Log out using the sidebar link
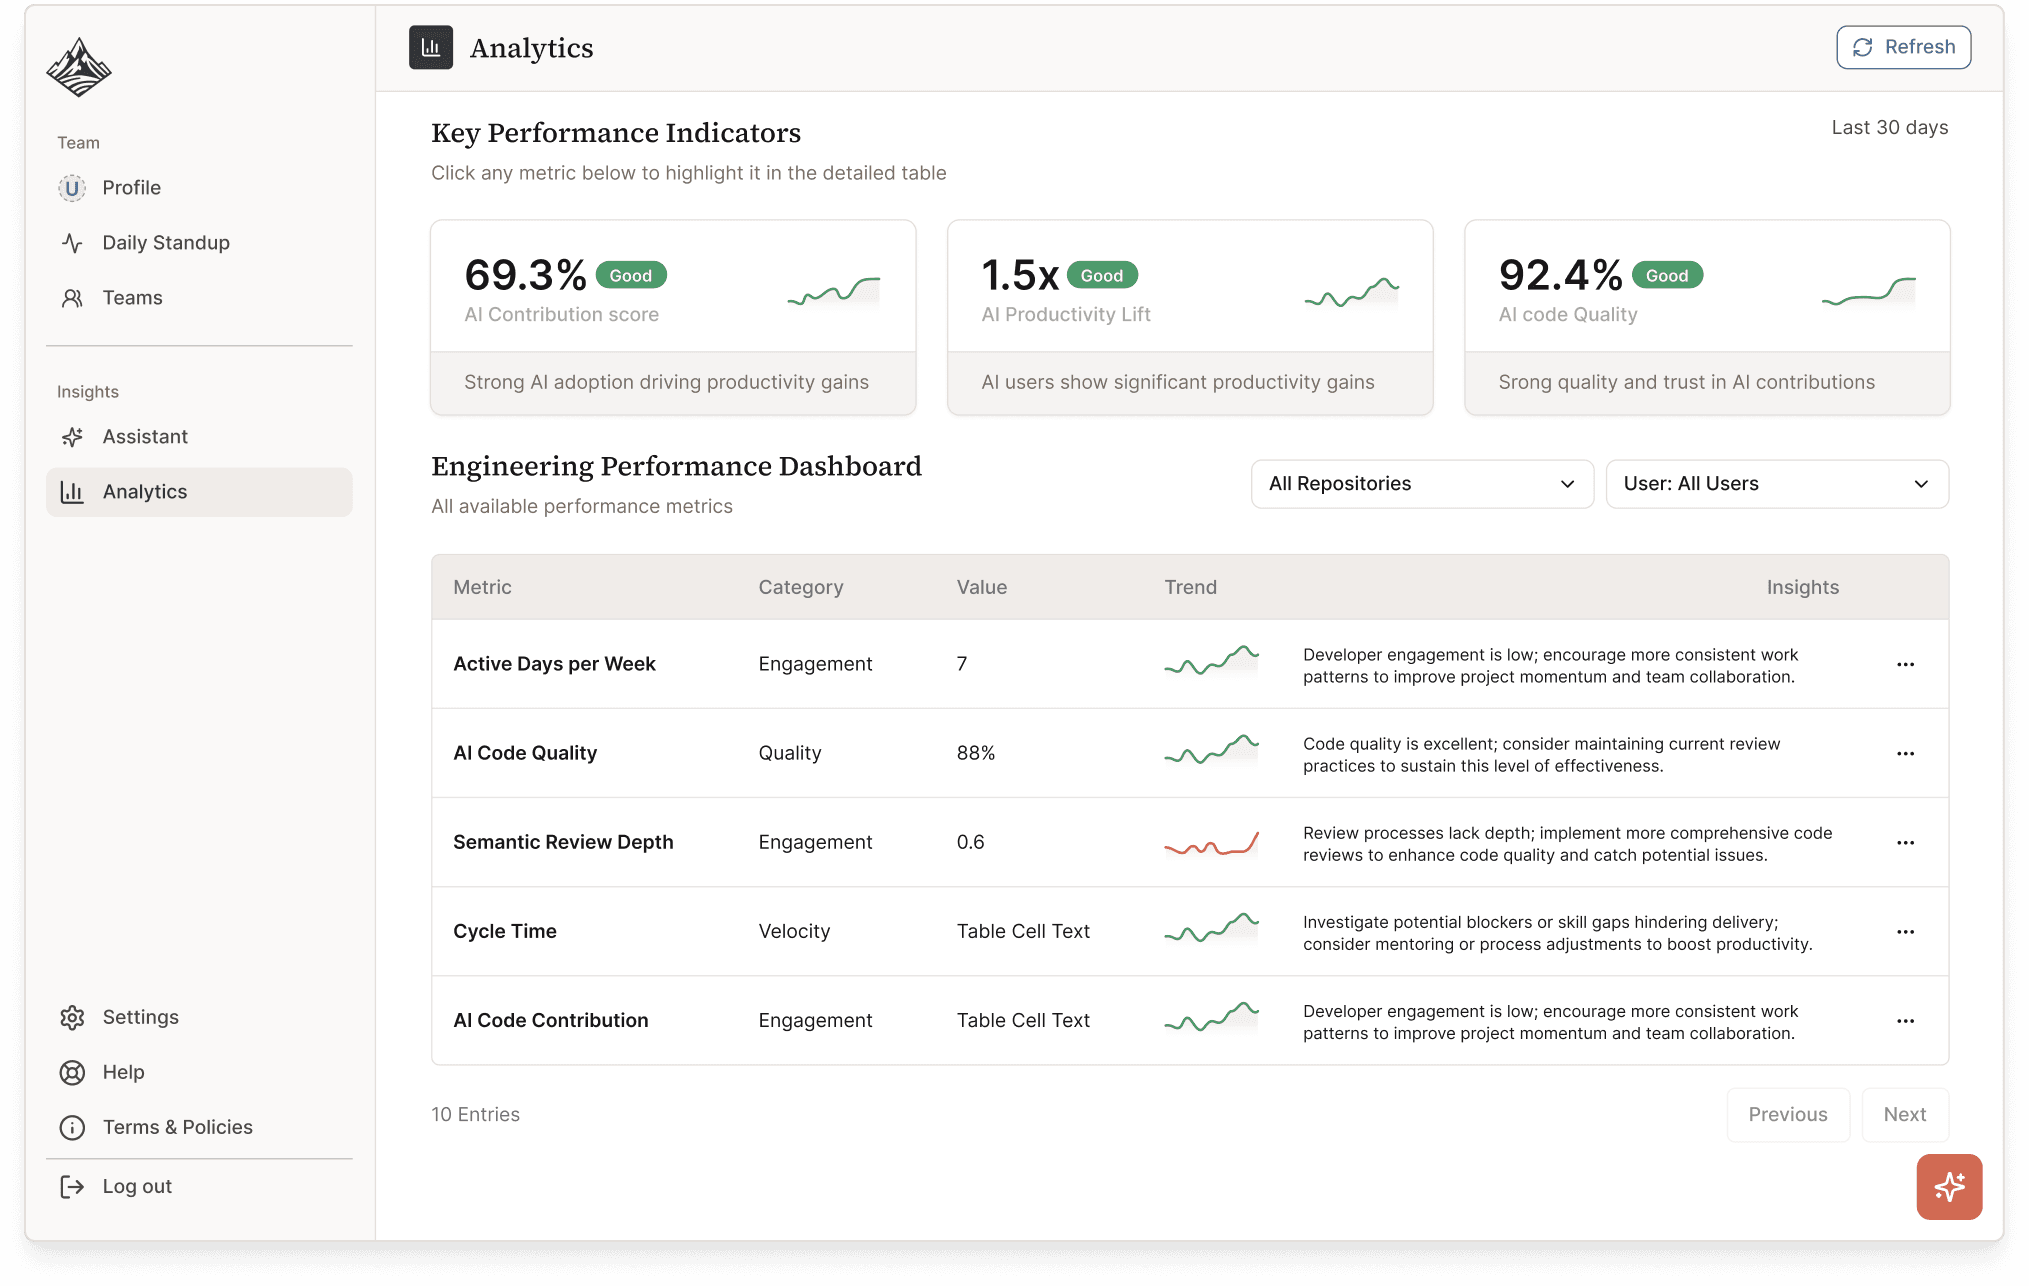This screenshot has width=2029, height=1286. point(137,1186)
